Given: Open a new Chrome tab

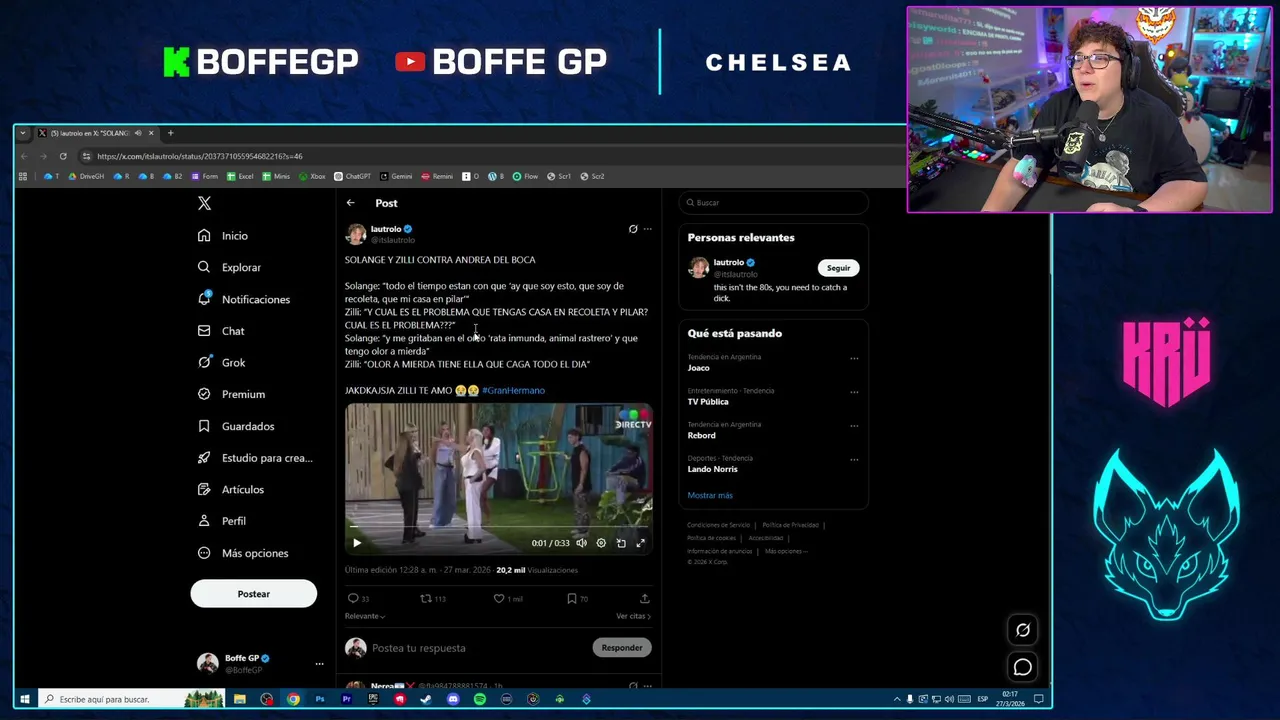Looking at the screenshot, I should click(170, 133).
